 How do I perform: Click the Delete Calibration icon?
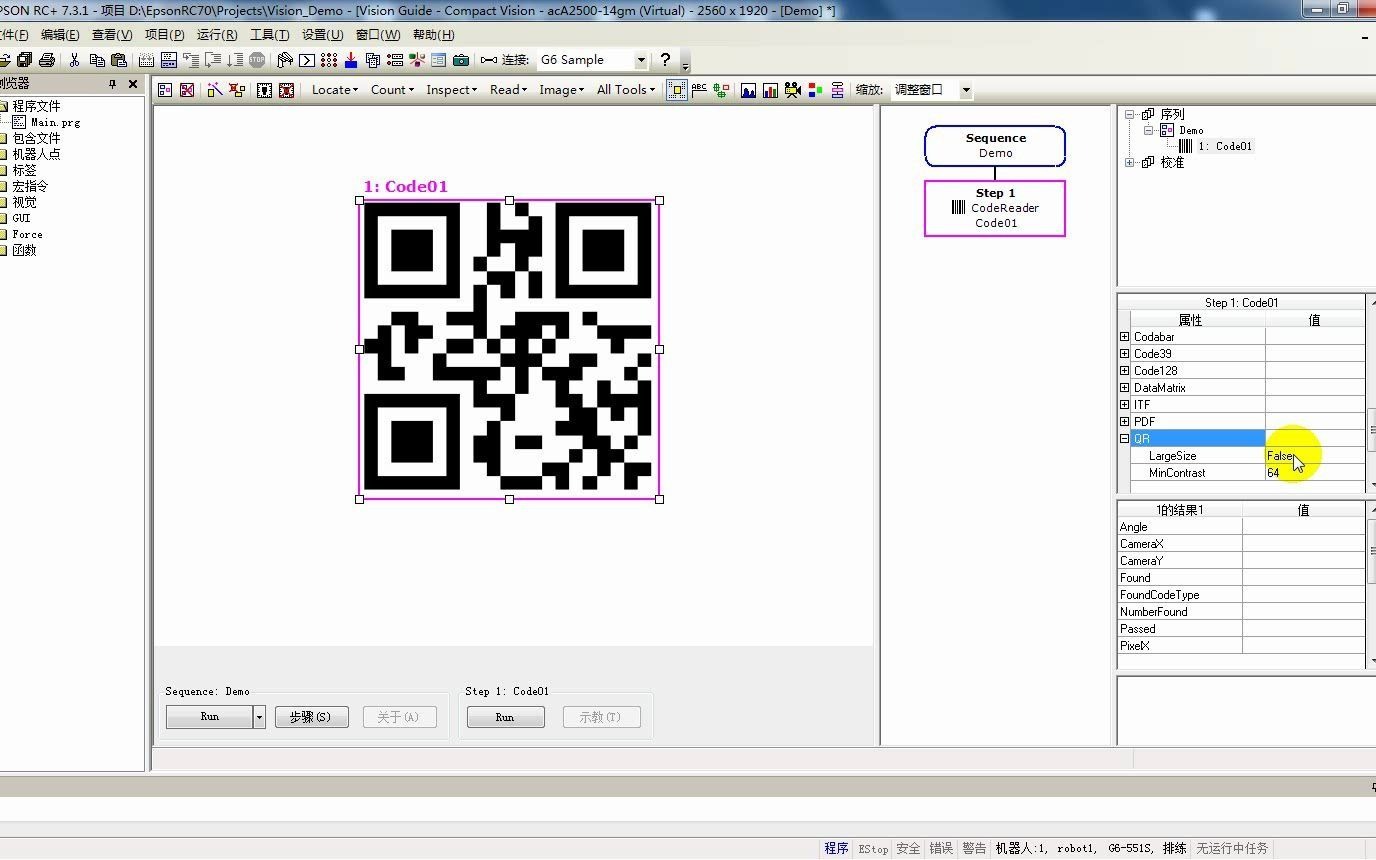tap(286, 90)
